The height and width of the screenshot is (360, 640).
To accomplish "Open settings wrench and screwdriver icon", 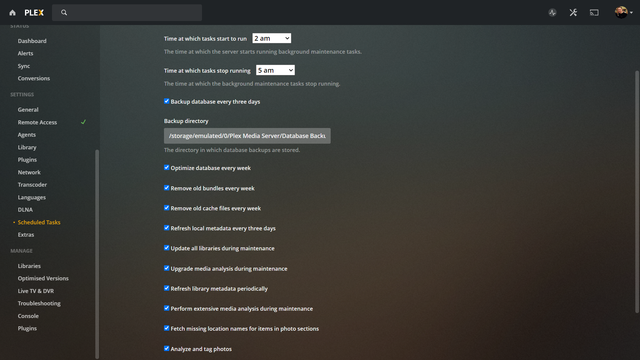I will pyautogui.click(x=573, y=13).
